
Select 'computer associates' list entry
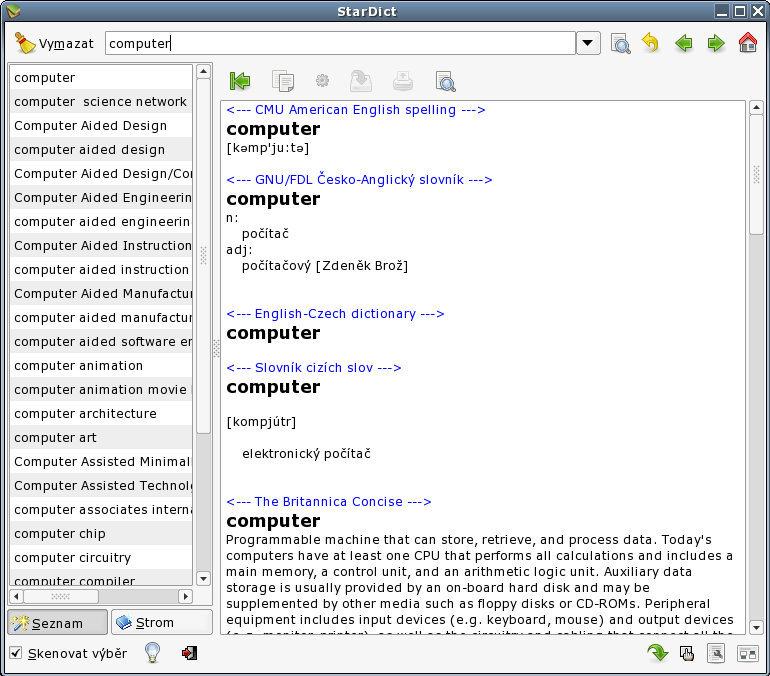(x=101, y=510)
